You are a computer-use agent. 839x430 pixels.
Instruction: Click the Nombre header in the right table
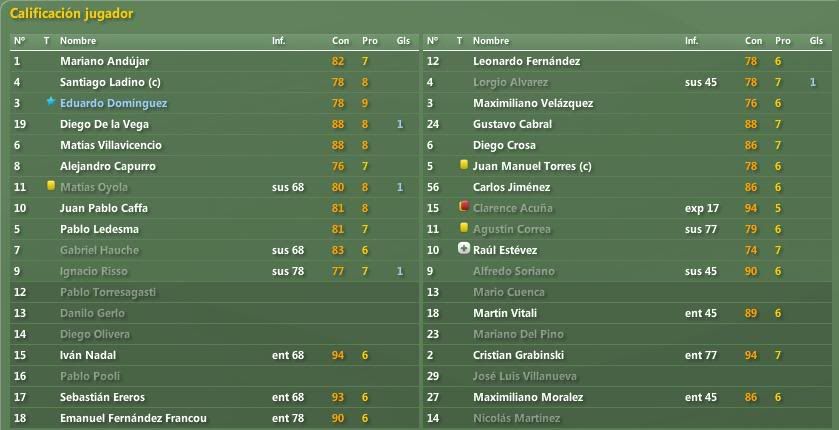tap(491, 41)
